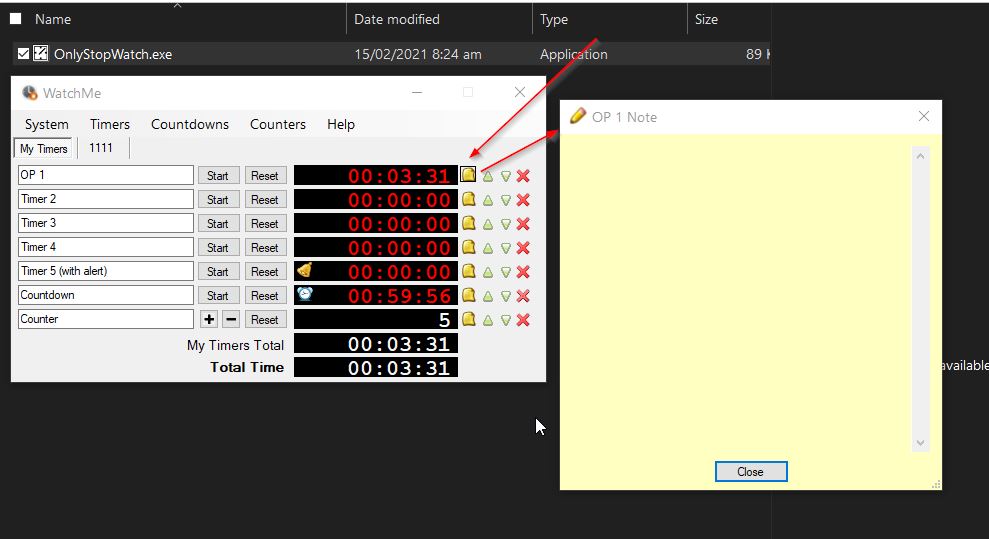This screenshot has width=989, height=539.
Task: Switch to the 1111 tab
Action: pos(101,148)
